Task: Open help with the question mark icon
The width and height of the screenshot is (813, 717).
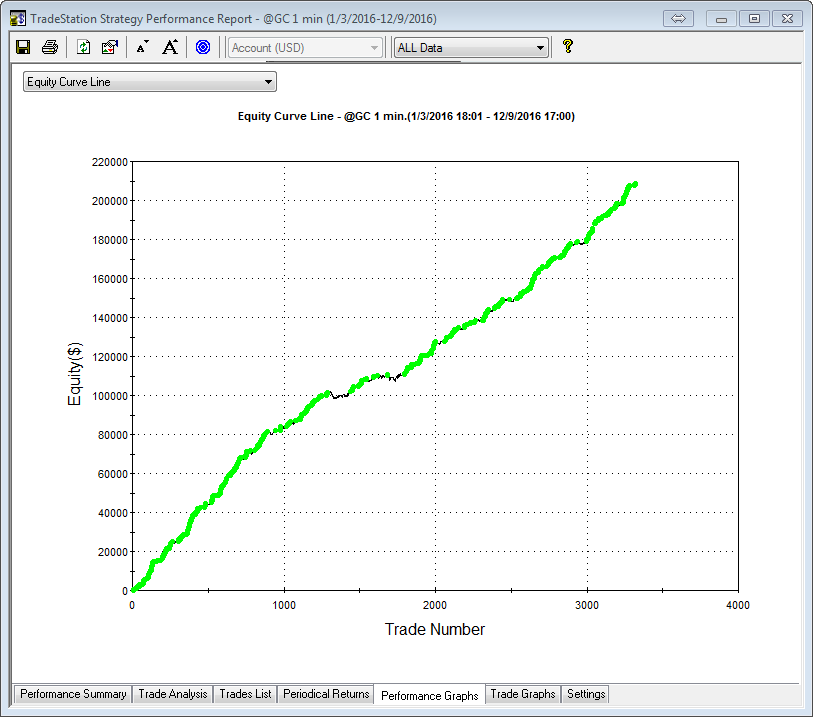Action: coord(567,47)
